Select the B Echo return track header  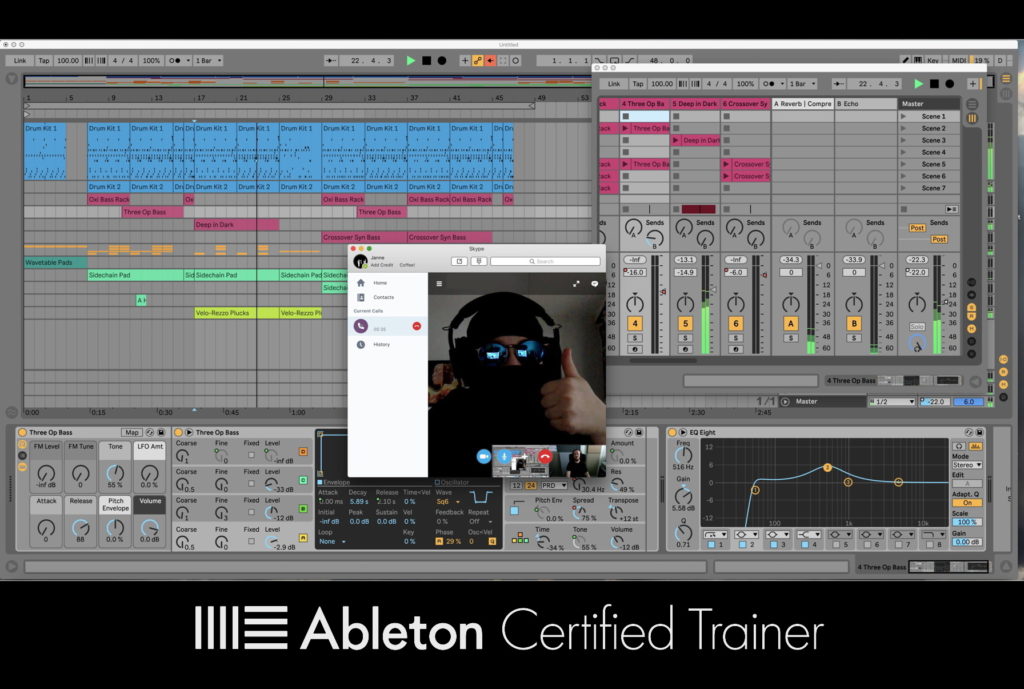(x=866, y=104)
